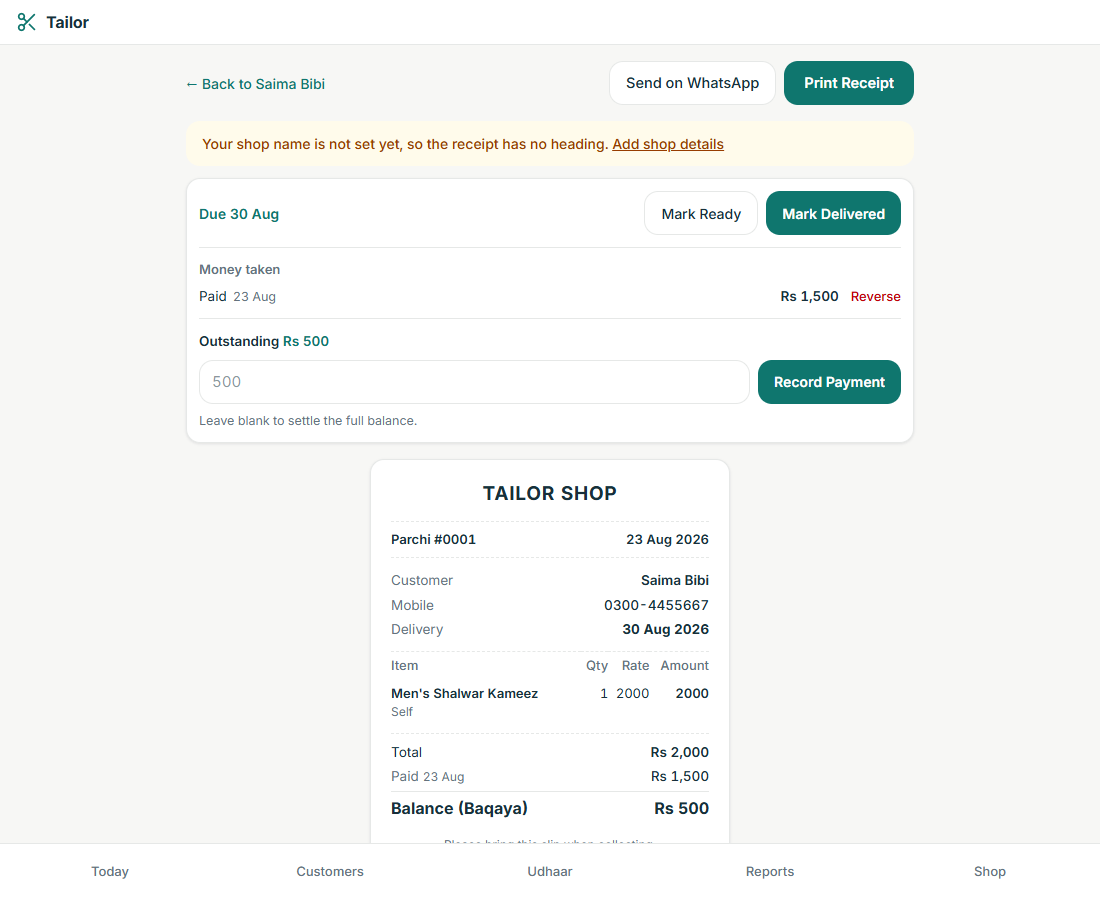Viewport: 1100px width, 900px height.
Task: Mark the order as Ready
Action: pos(701,213)
